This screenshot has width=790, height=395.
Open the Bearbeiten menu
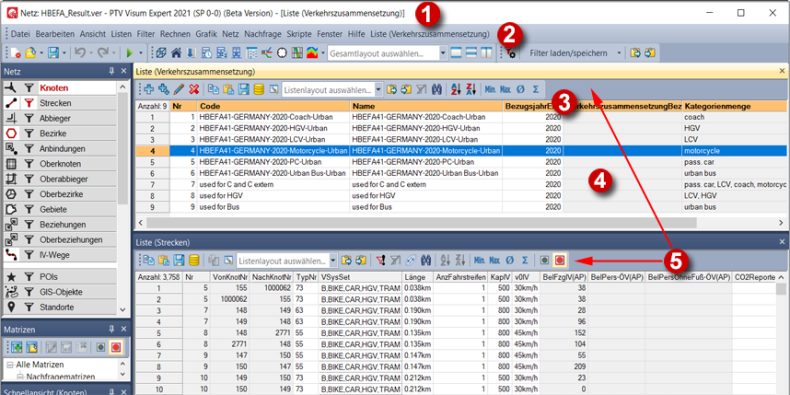(x=55, y=34)
